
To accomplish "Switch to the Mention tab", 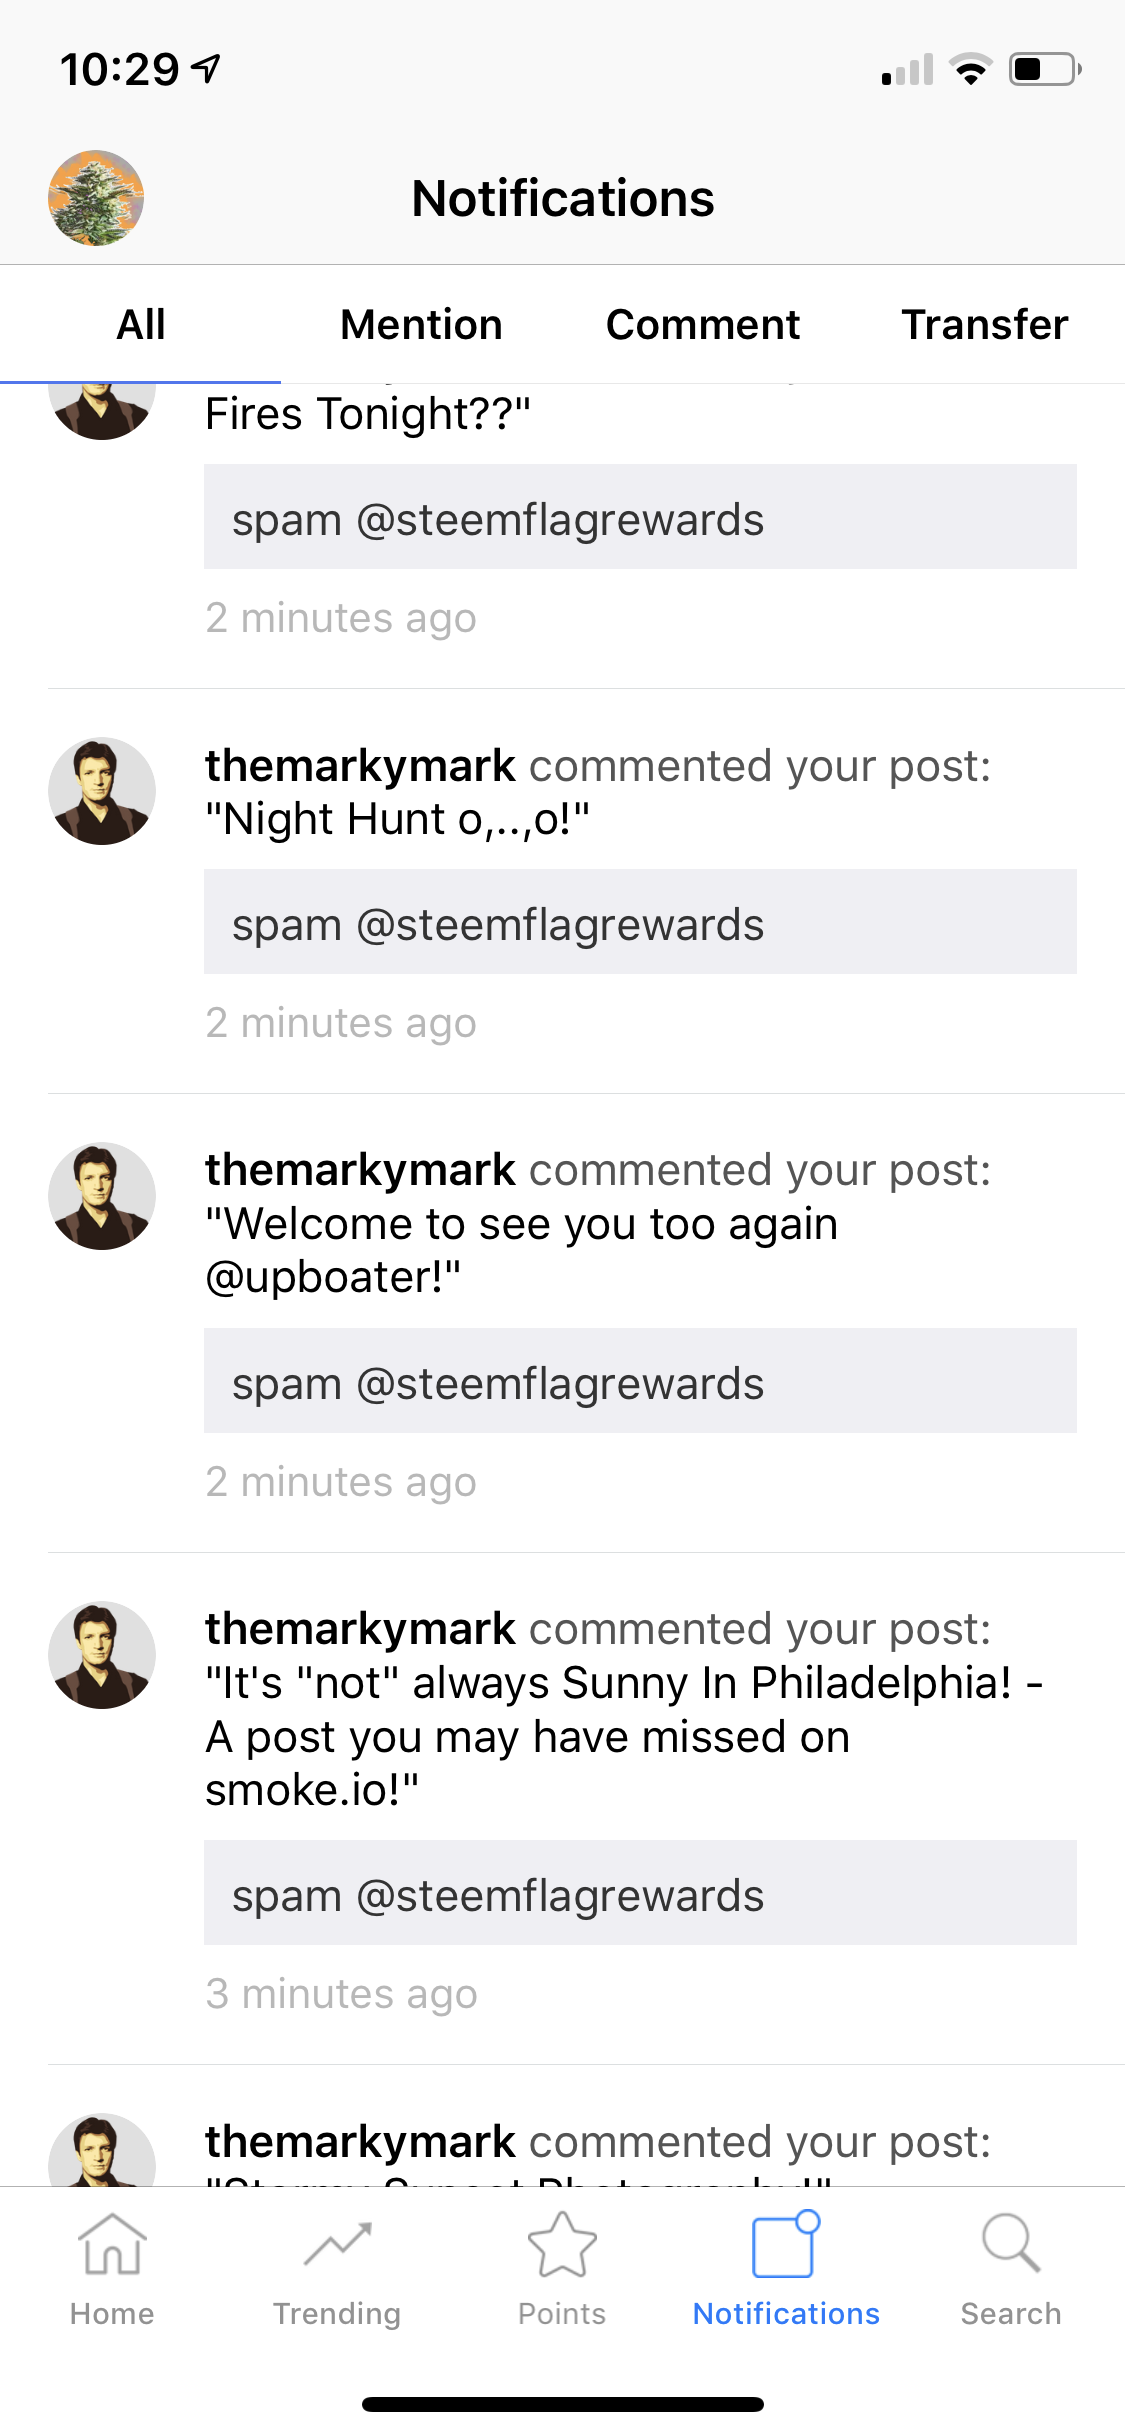I will pyautogui.click(x=421, y=324).
